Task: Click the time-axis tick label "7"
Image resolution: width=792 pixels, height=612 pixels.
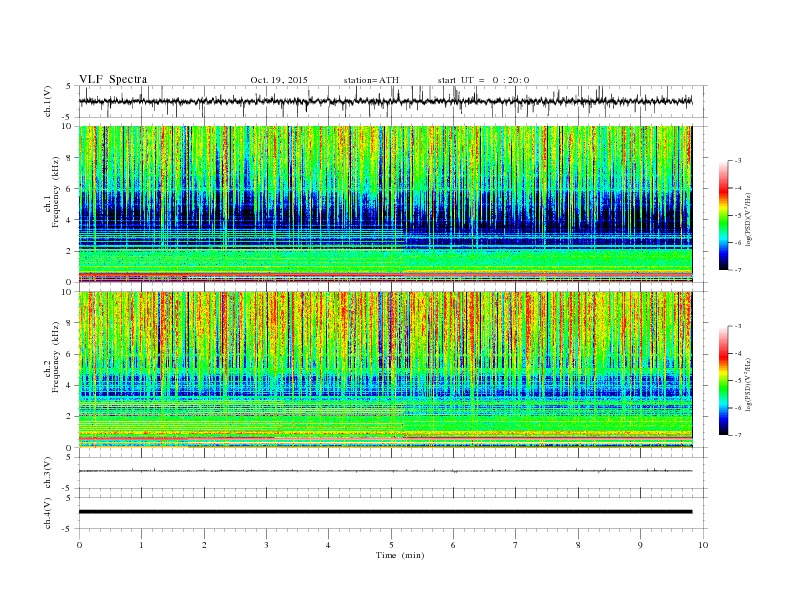Action: tap(516, 545)
